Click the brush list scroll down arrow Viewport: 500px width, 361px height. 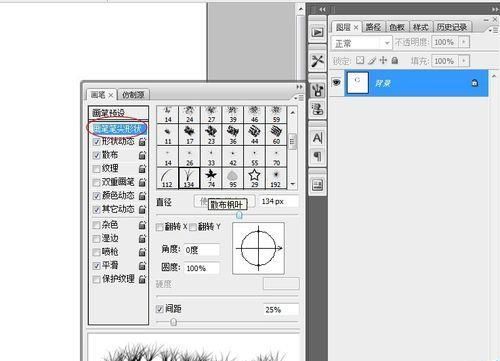292,184
